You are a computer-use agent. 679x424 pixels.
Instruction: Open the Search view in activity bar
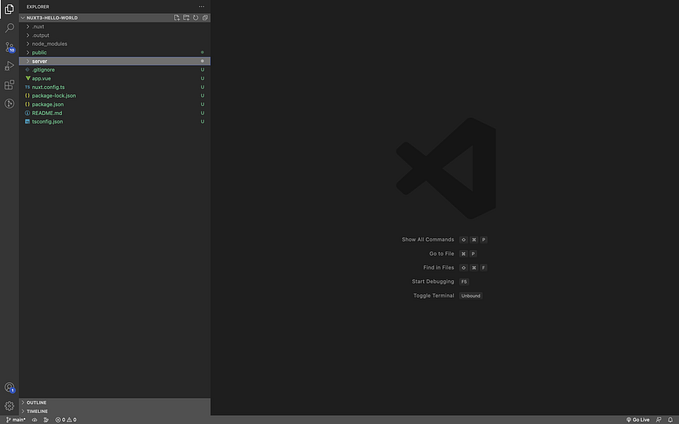pyautogui.click(x=9, y=28)
